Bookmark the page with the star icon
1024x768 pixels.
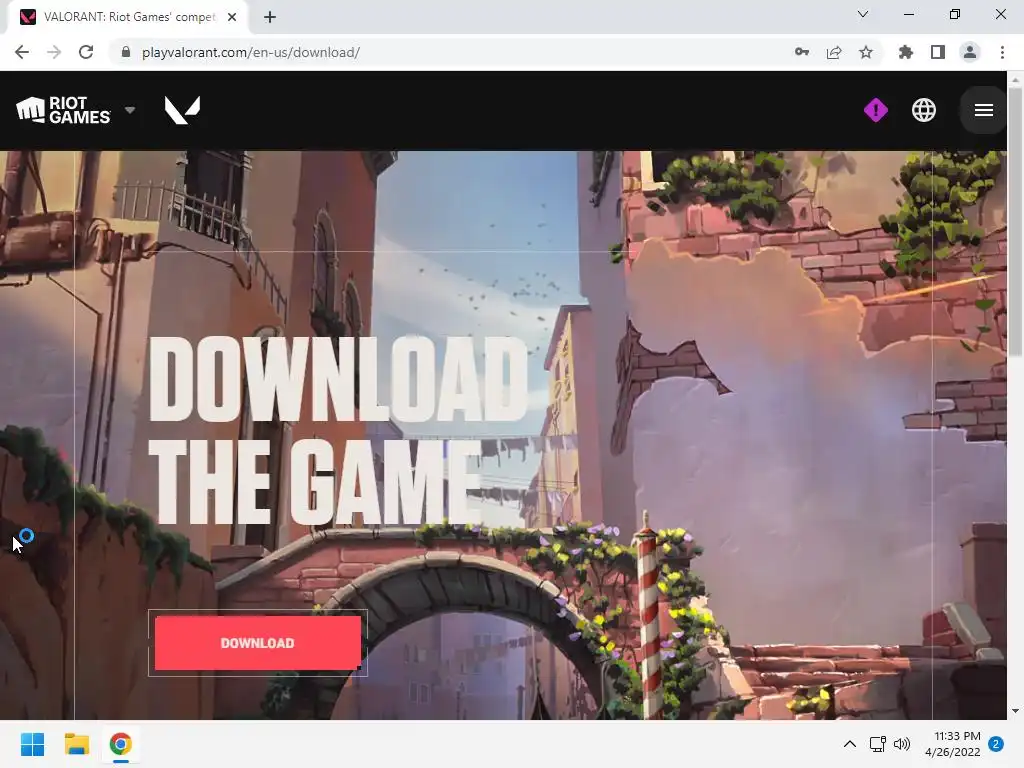pyautogui.click(x=866, y=52)
